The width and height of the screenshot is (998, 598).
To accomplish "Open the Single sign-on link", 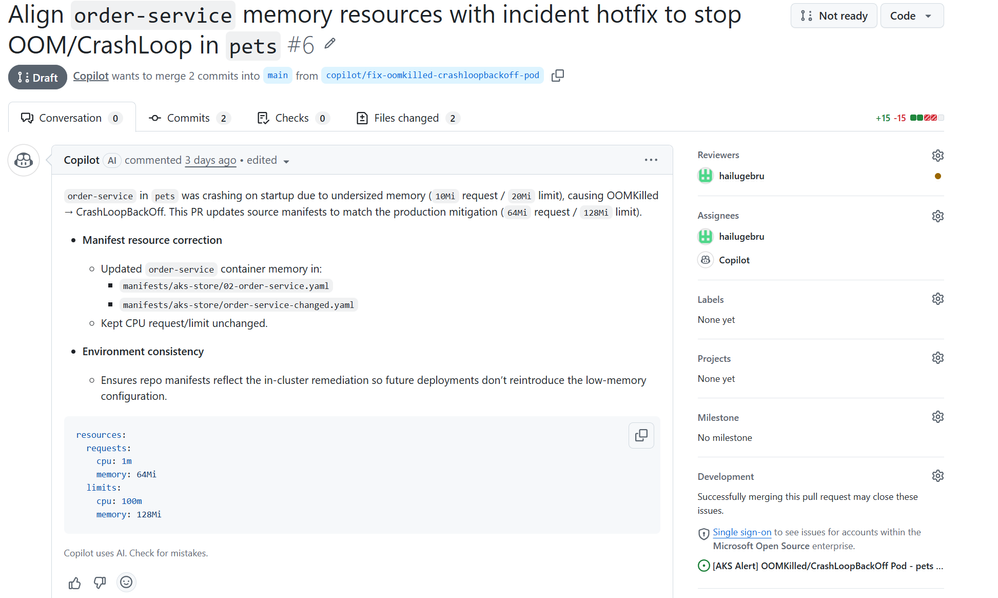I will click(x=742, y=532).
